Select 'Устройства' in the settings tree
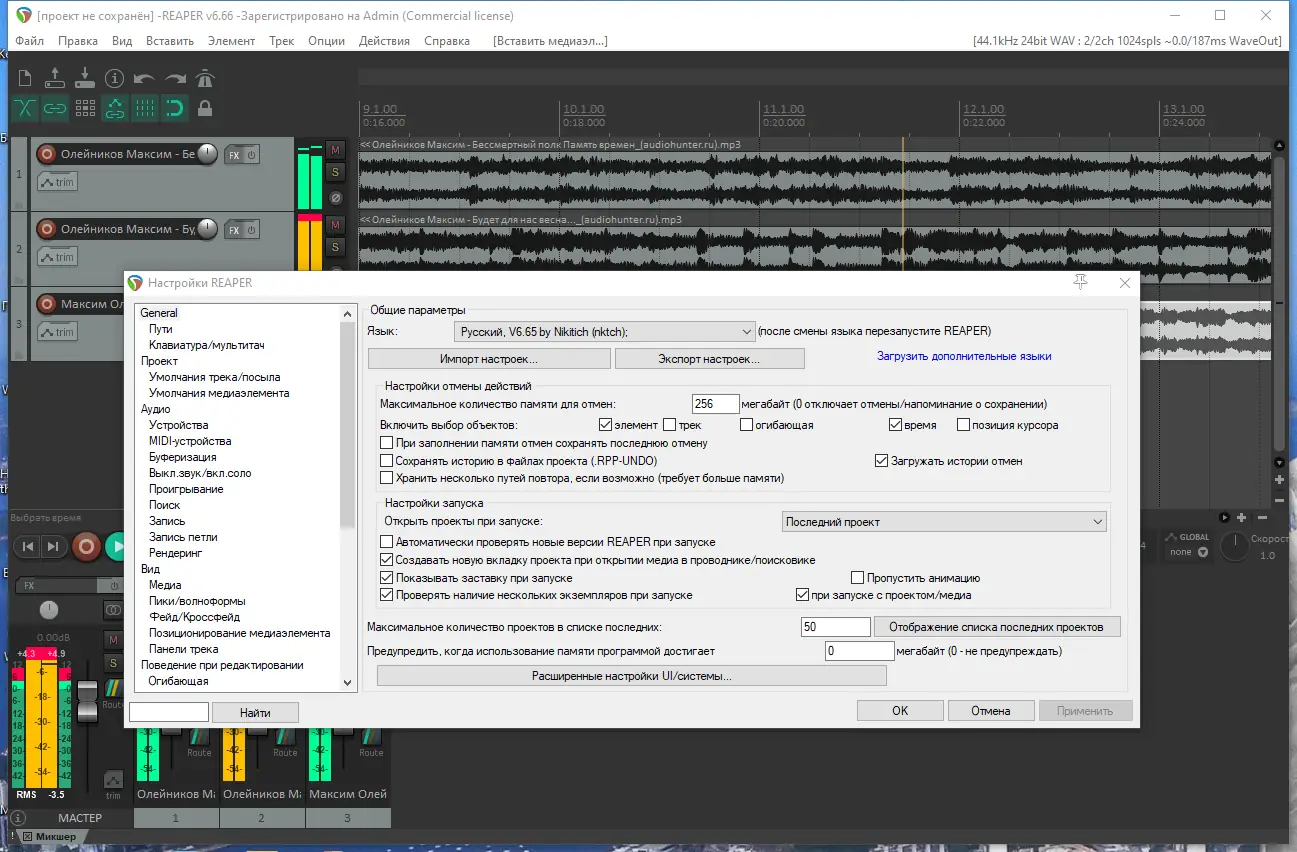This screenshot has height=852, width=1297. [178, 425]
